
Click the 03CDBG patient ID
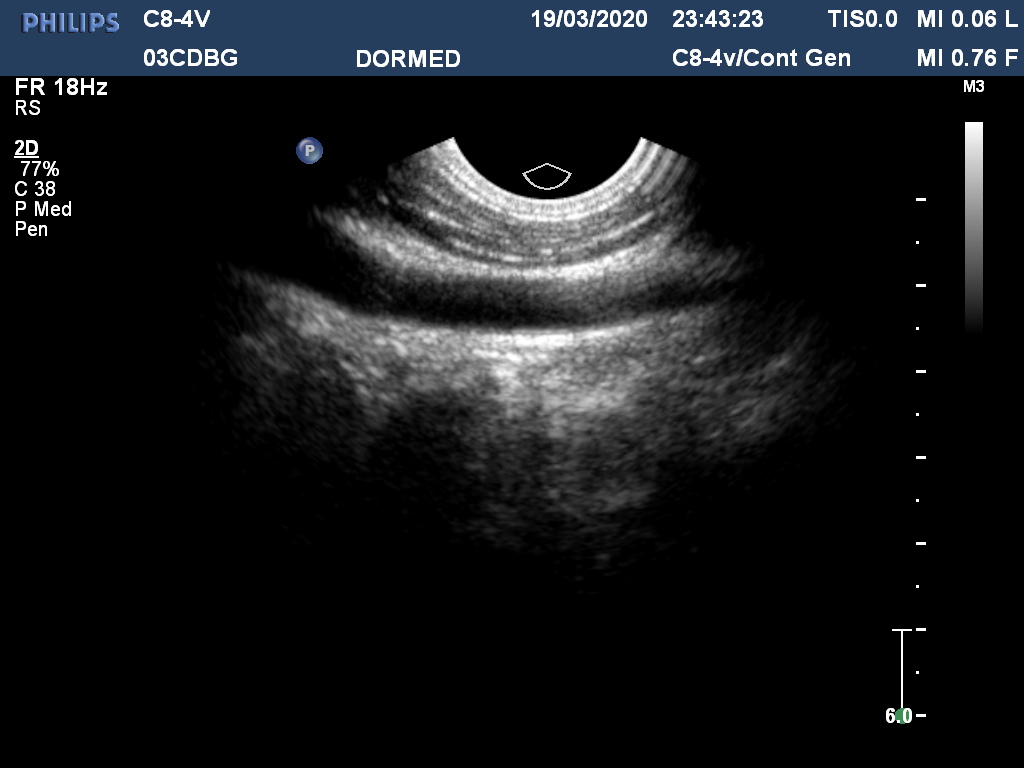click(191, 58)
